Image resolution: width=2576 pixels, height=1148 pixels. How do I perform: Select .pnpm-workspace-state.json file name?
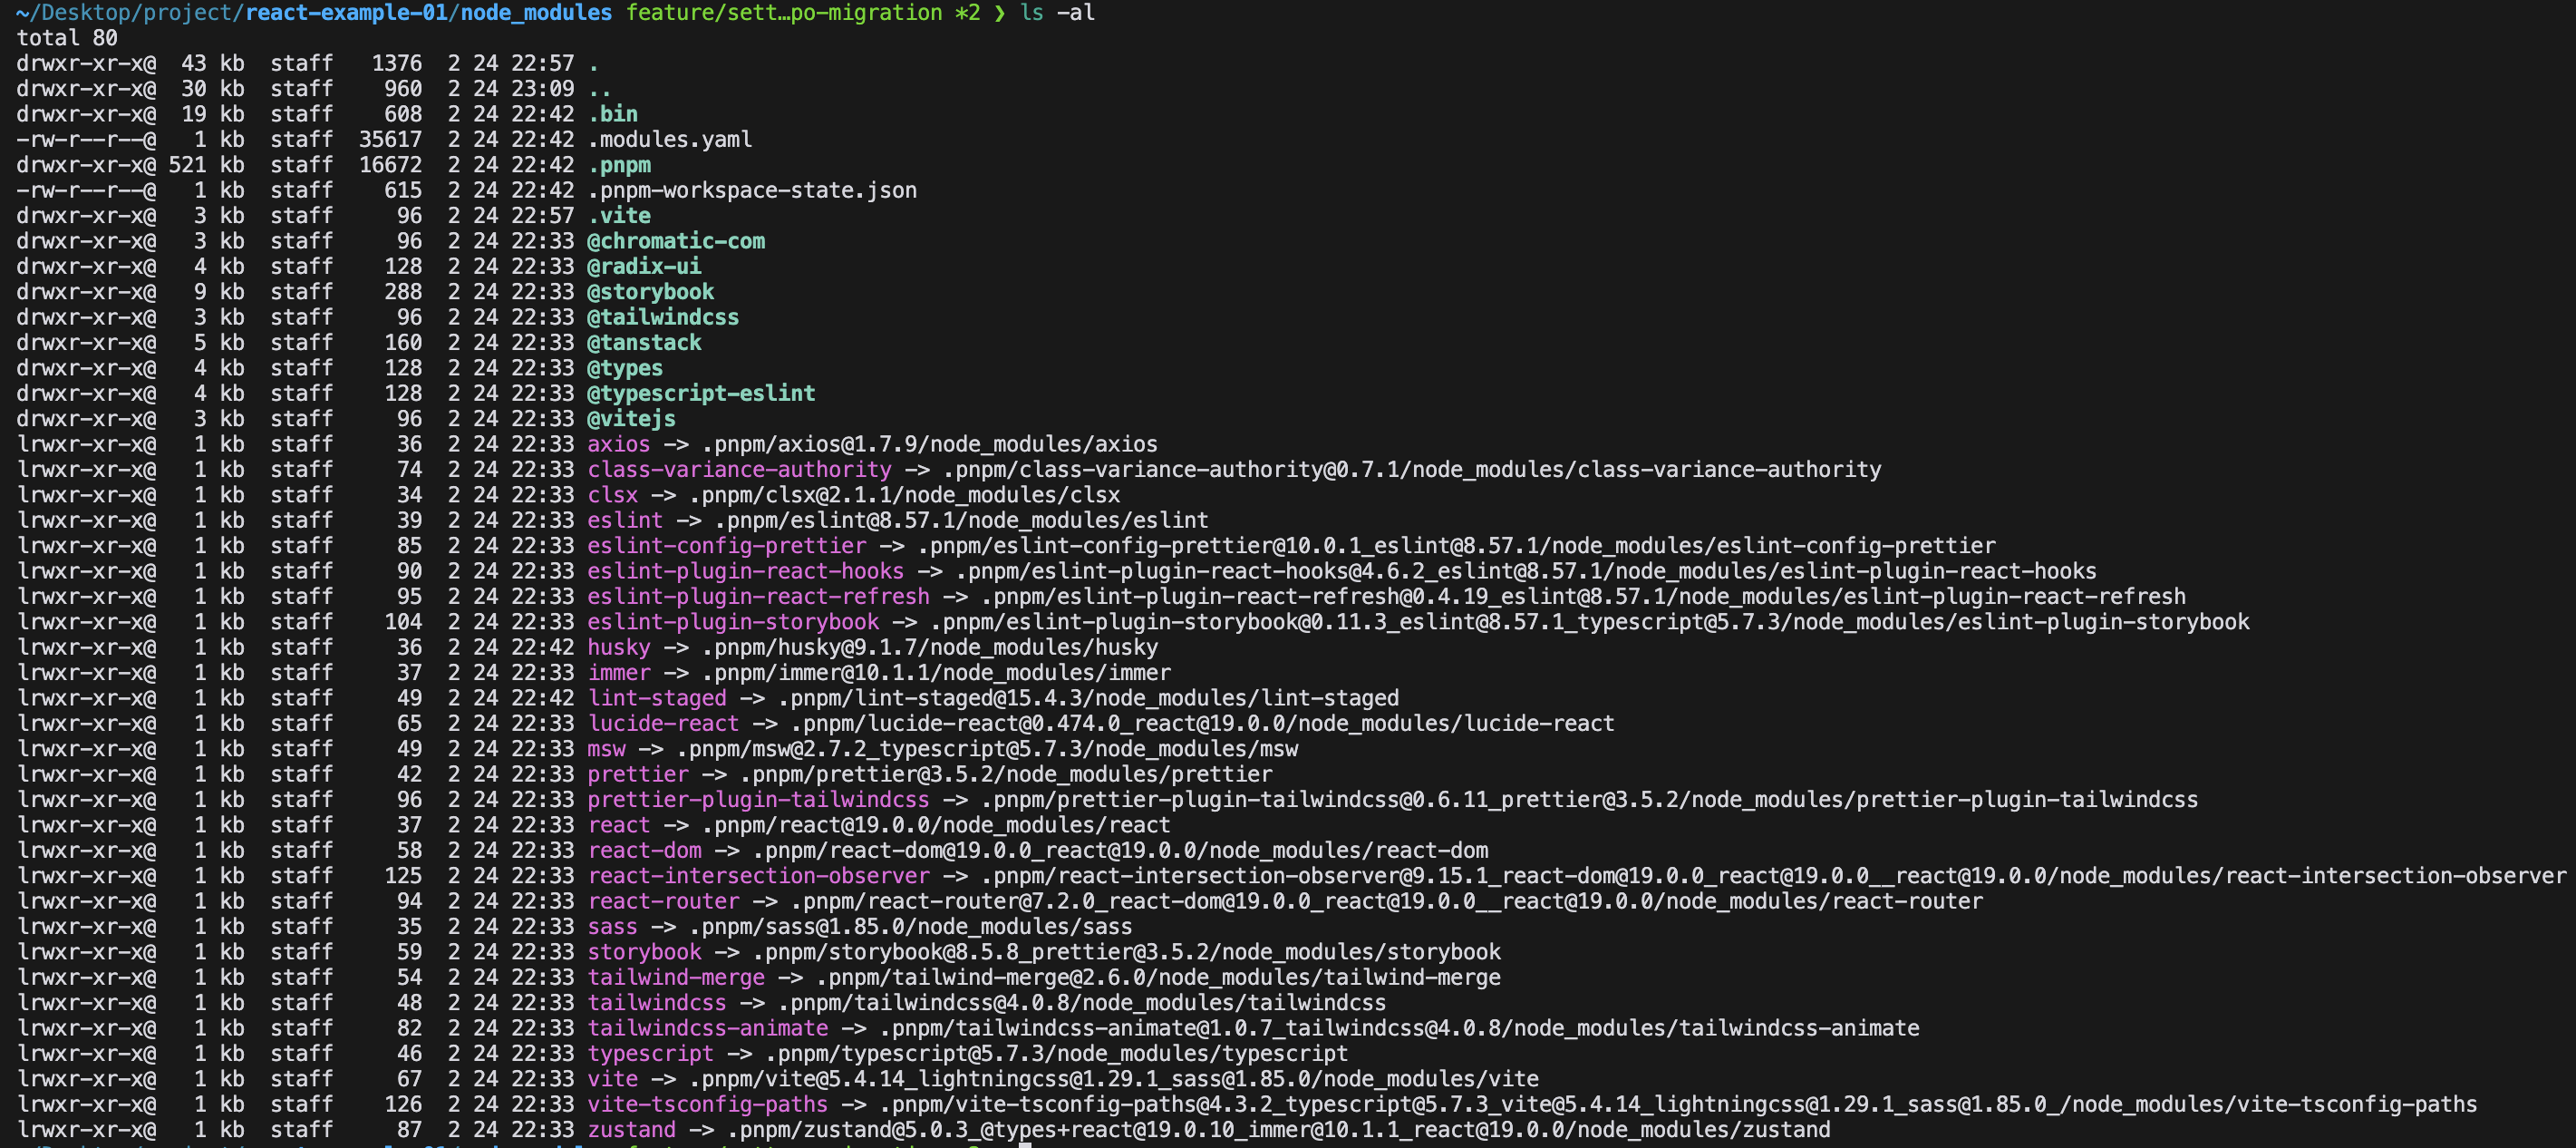pyautogui.click(x=751, y=190)
